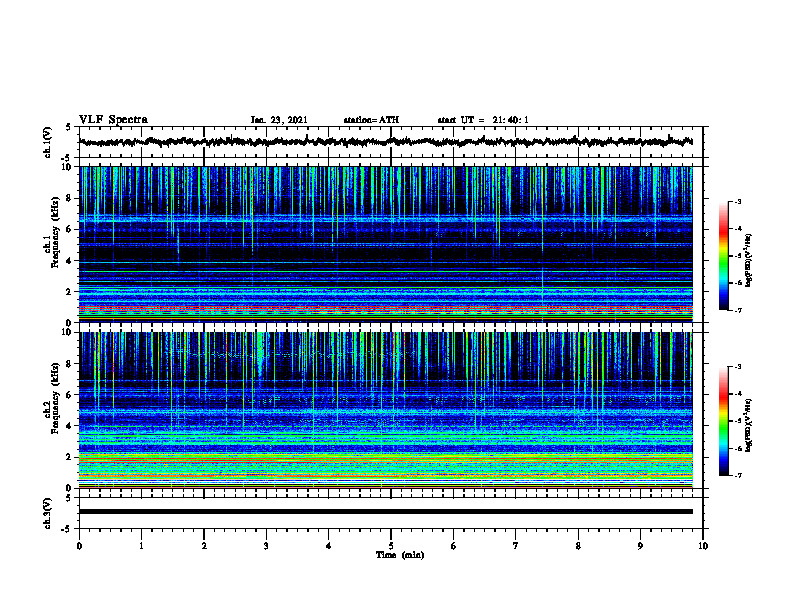Screen dimensions: 792x612
Task: Click the ch.1(V) waveform axis label
Action: pos(47,142)
